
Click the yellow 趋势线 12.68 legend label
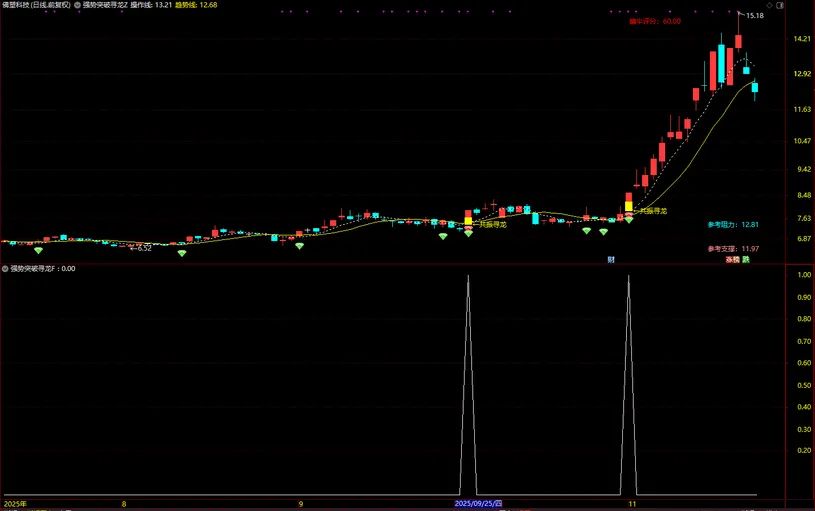coord(197,5)
